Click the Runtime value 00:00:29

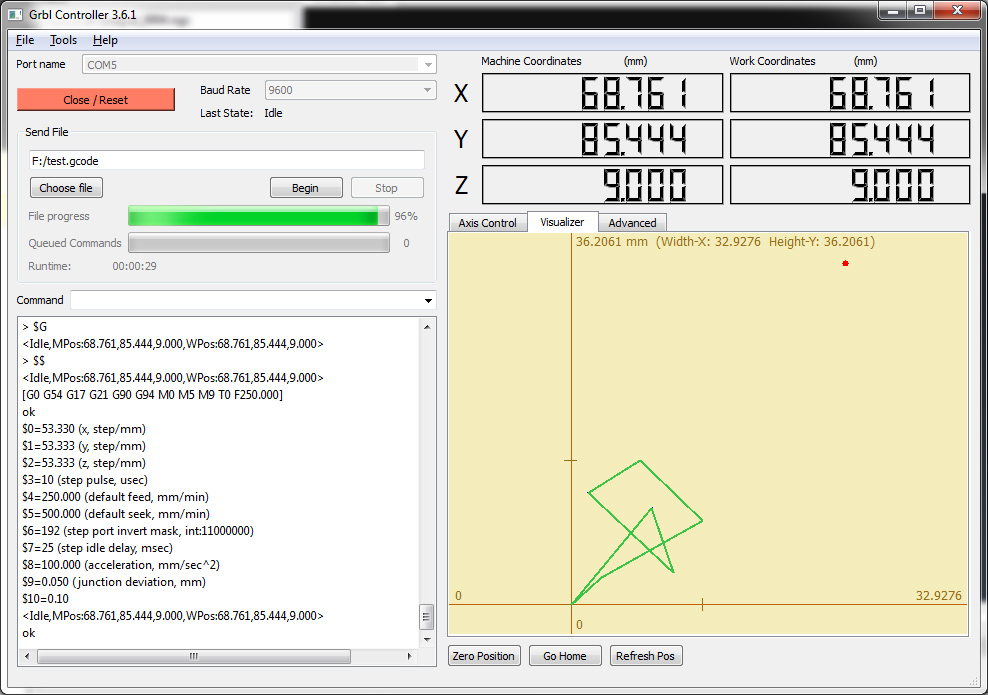coord(134,266)
